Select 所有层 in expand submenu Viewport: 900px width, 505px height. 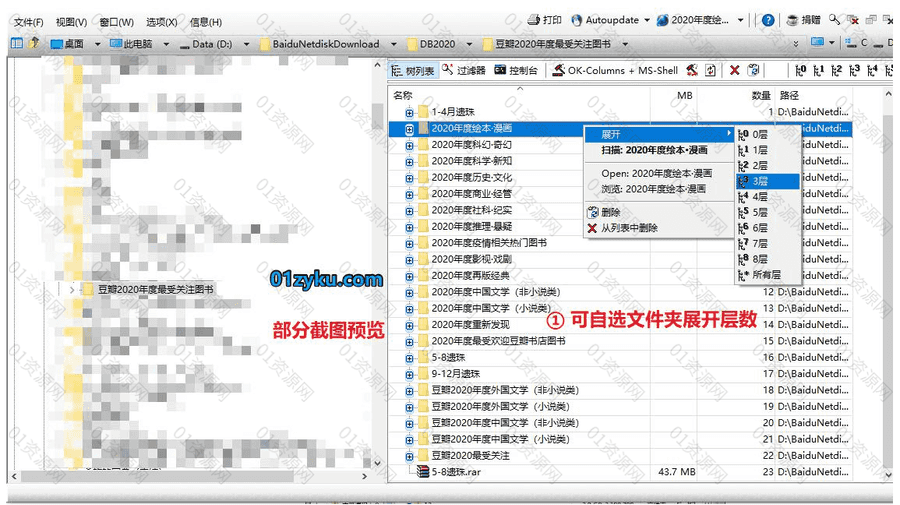[x=768, y=275]
